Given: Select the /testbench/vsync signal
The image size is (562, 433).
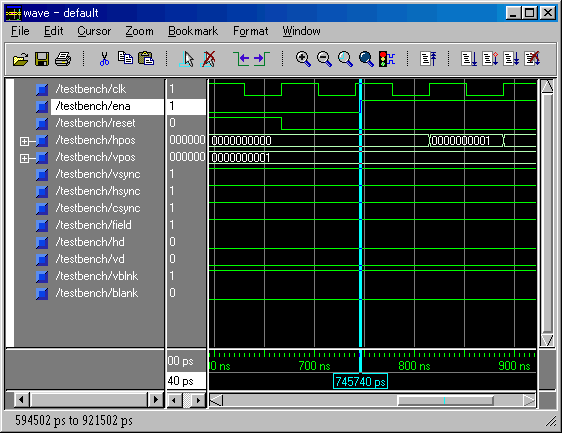Looking at the screenshot, I should [98, 174].
